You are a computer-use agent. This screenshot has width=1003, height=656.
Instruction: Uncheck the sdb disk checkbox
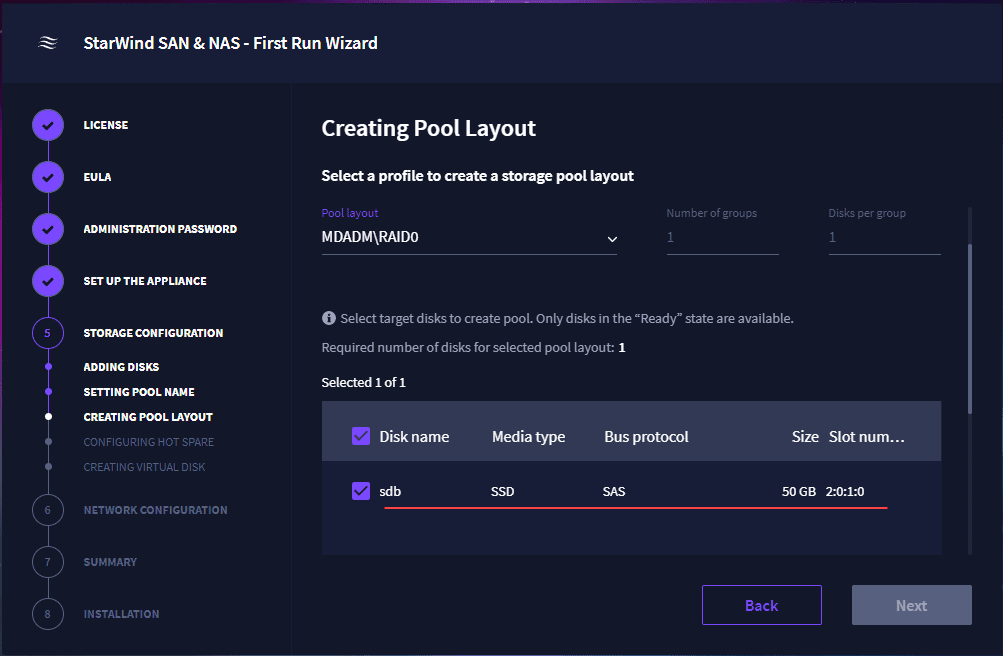(x=361, y=491)
